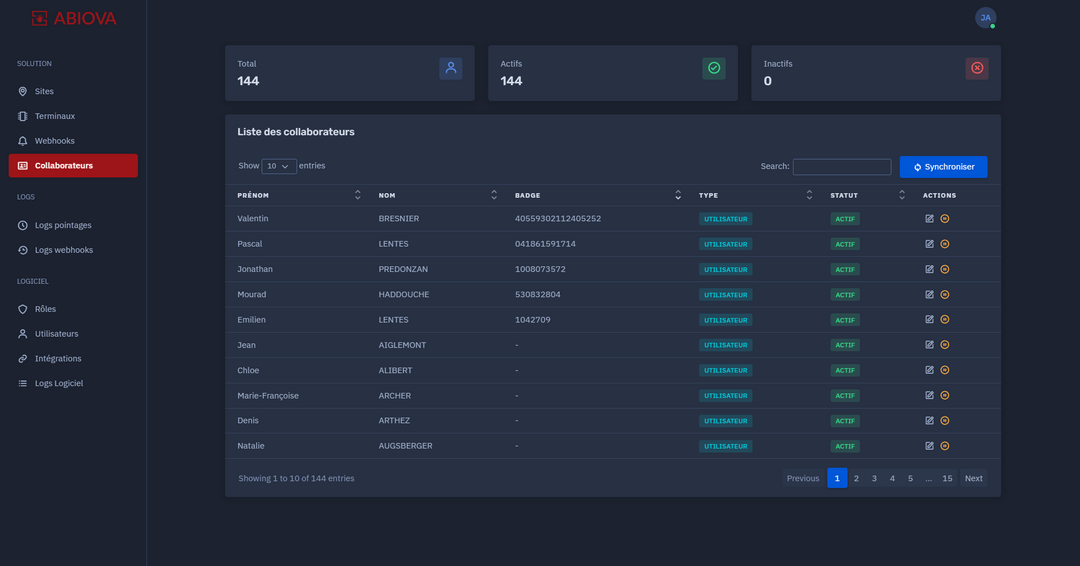Screen dimensions: 1080x566
Task: Open the Show entries count dropdown
Action: [279, 166]
